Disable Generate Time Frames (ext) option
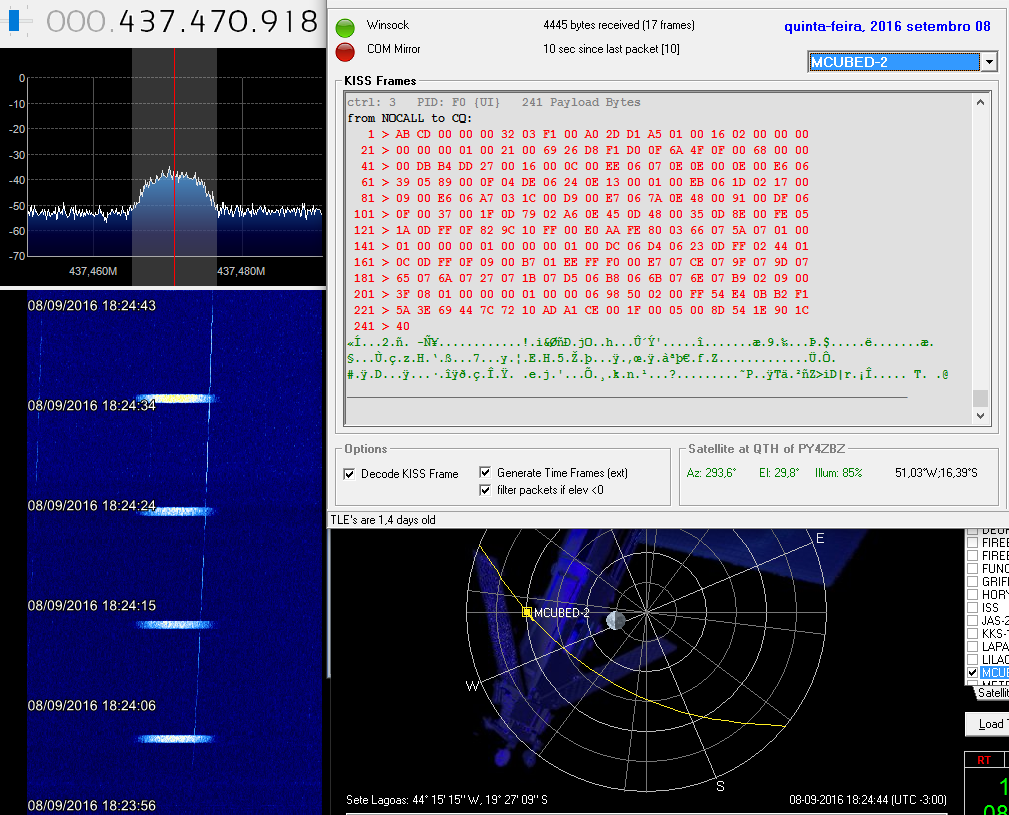The height and width of the screenshot is (815, 1009). point(486,473)
